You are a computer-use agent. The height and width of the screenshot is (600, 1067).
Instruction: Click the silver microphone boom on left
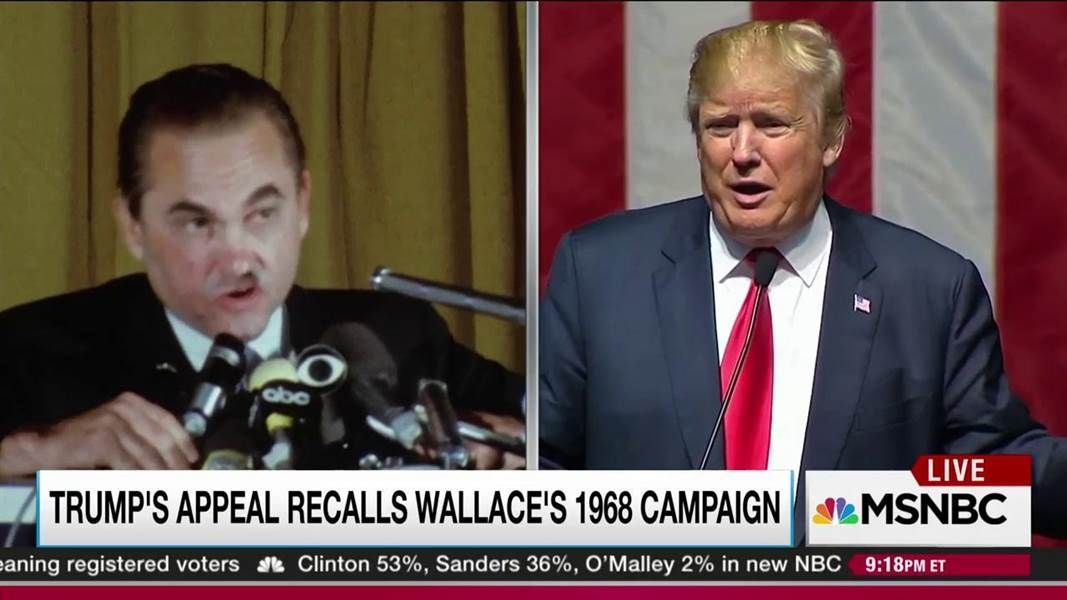447,294
